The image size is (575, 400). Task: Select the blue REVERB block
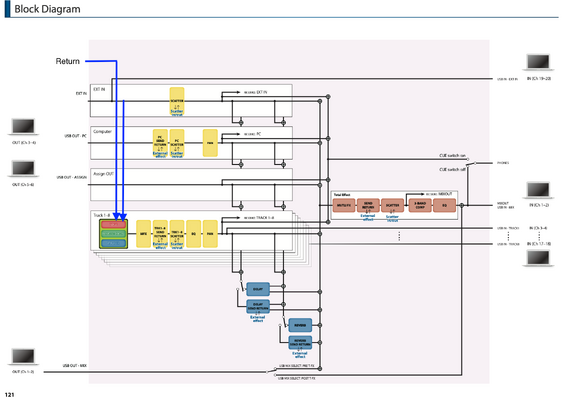pyautogui.click(x=300, y=325)
